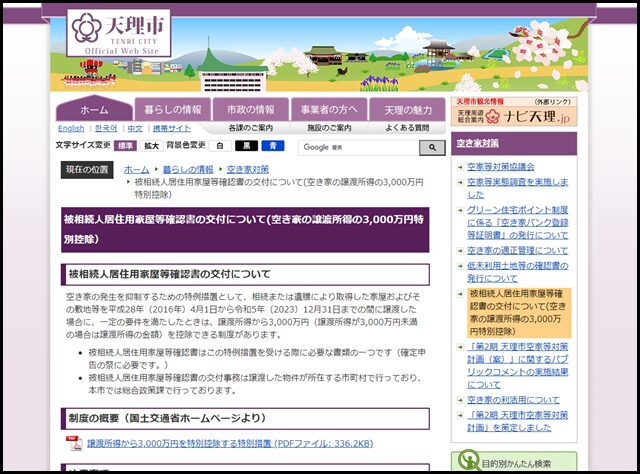Open 空家等実態調査を実施しました sidebar link

pos(518,188)
